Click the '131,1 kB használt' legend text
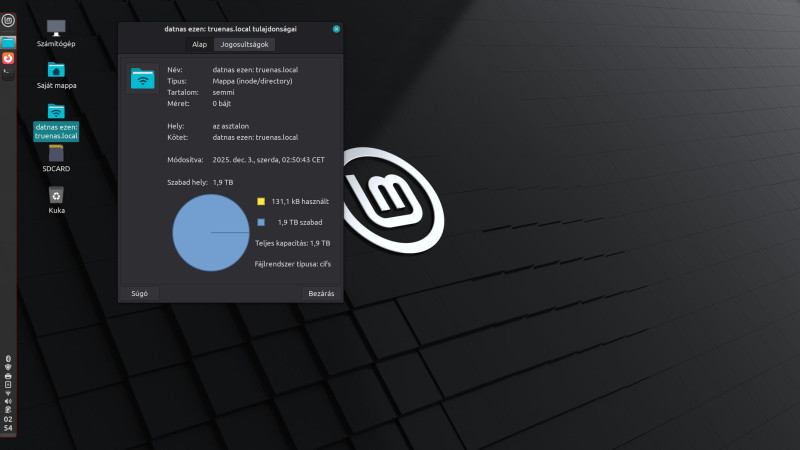 300,202
